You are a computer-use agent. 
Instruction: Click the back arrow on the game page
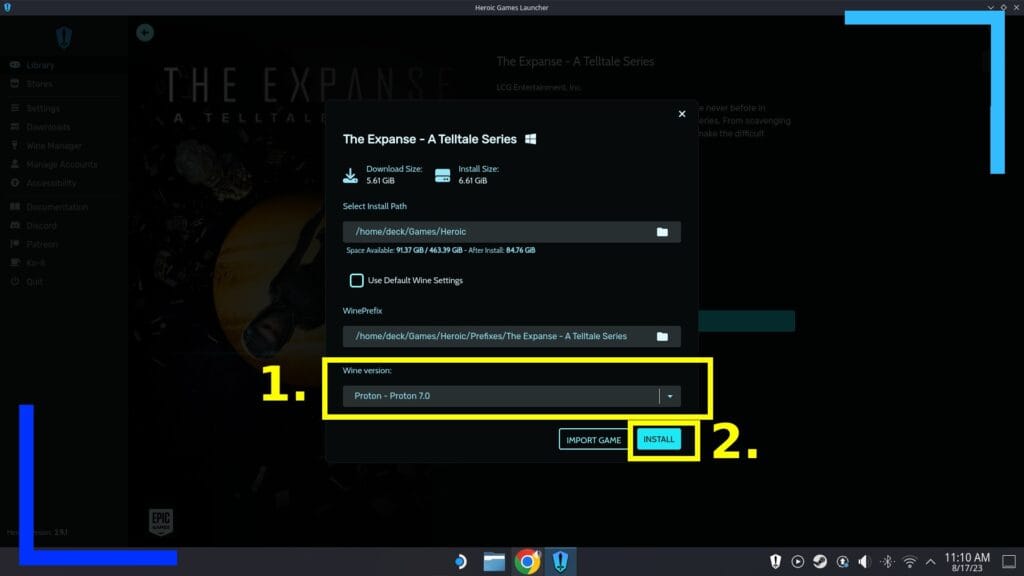145,33
